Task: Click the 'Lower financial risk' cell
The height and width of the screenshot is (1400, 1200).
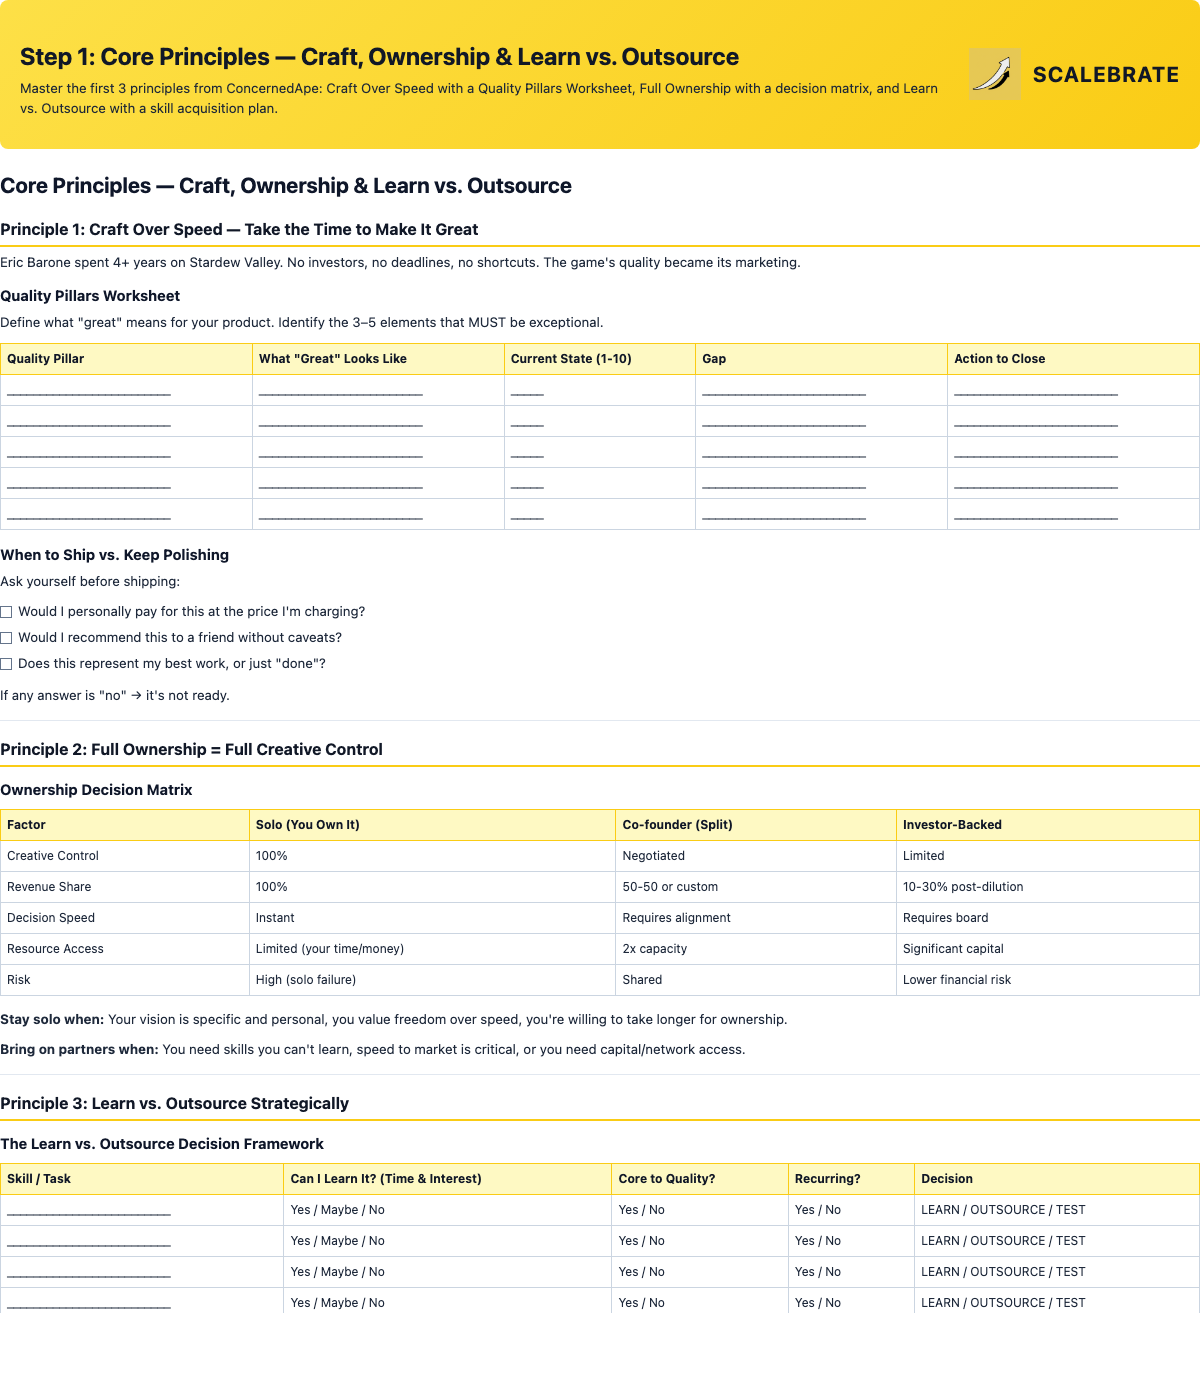Action: 1047,980
